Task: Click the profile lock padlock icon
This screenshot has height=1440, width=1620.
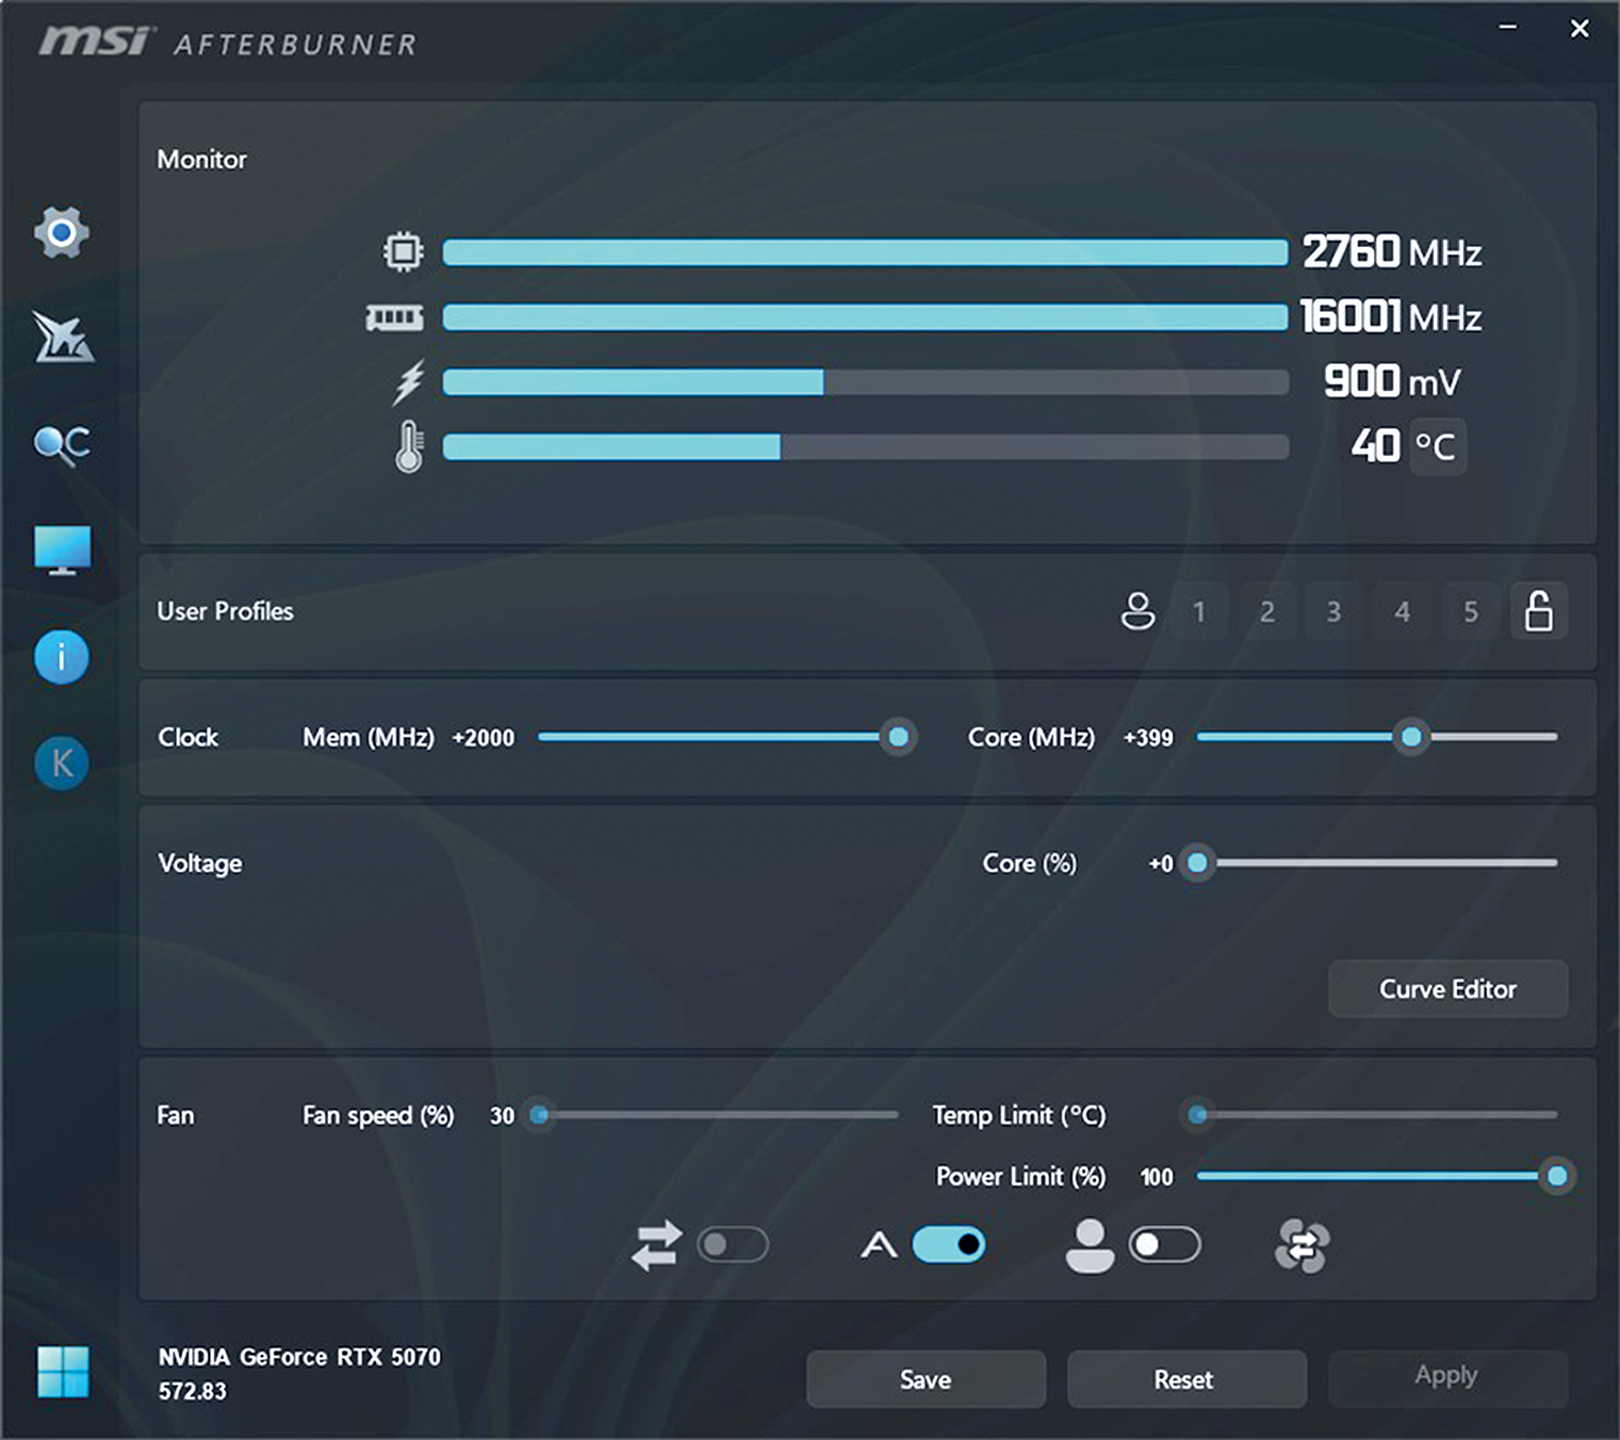Action: click(x=1538, y=611)
